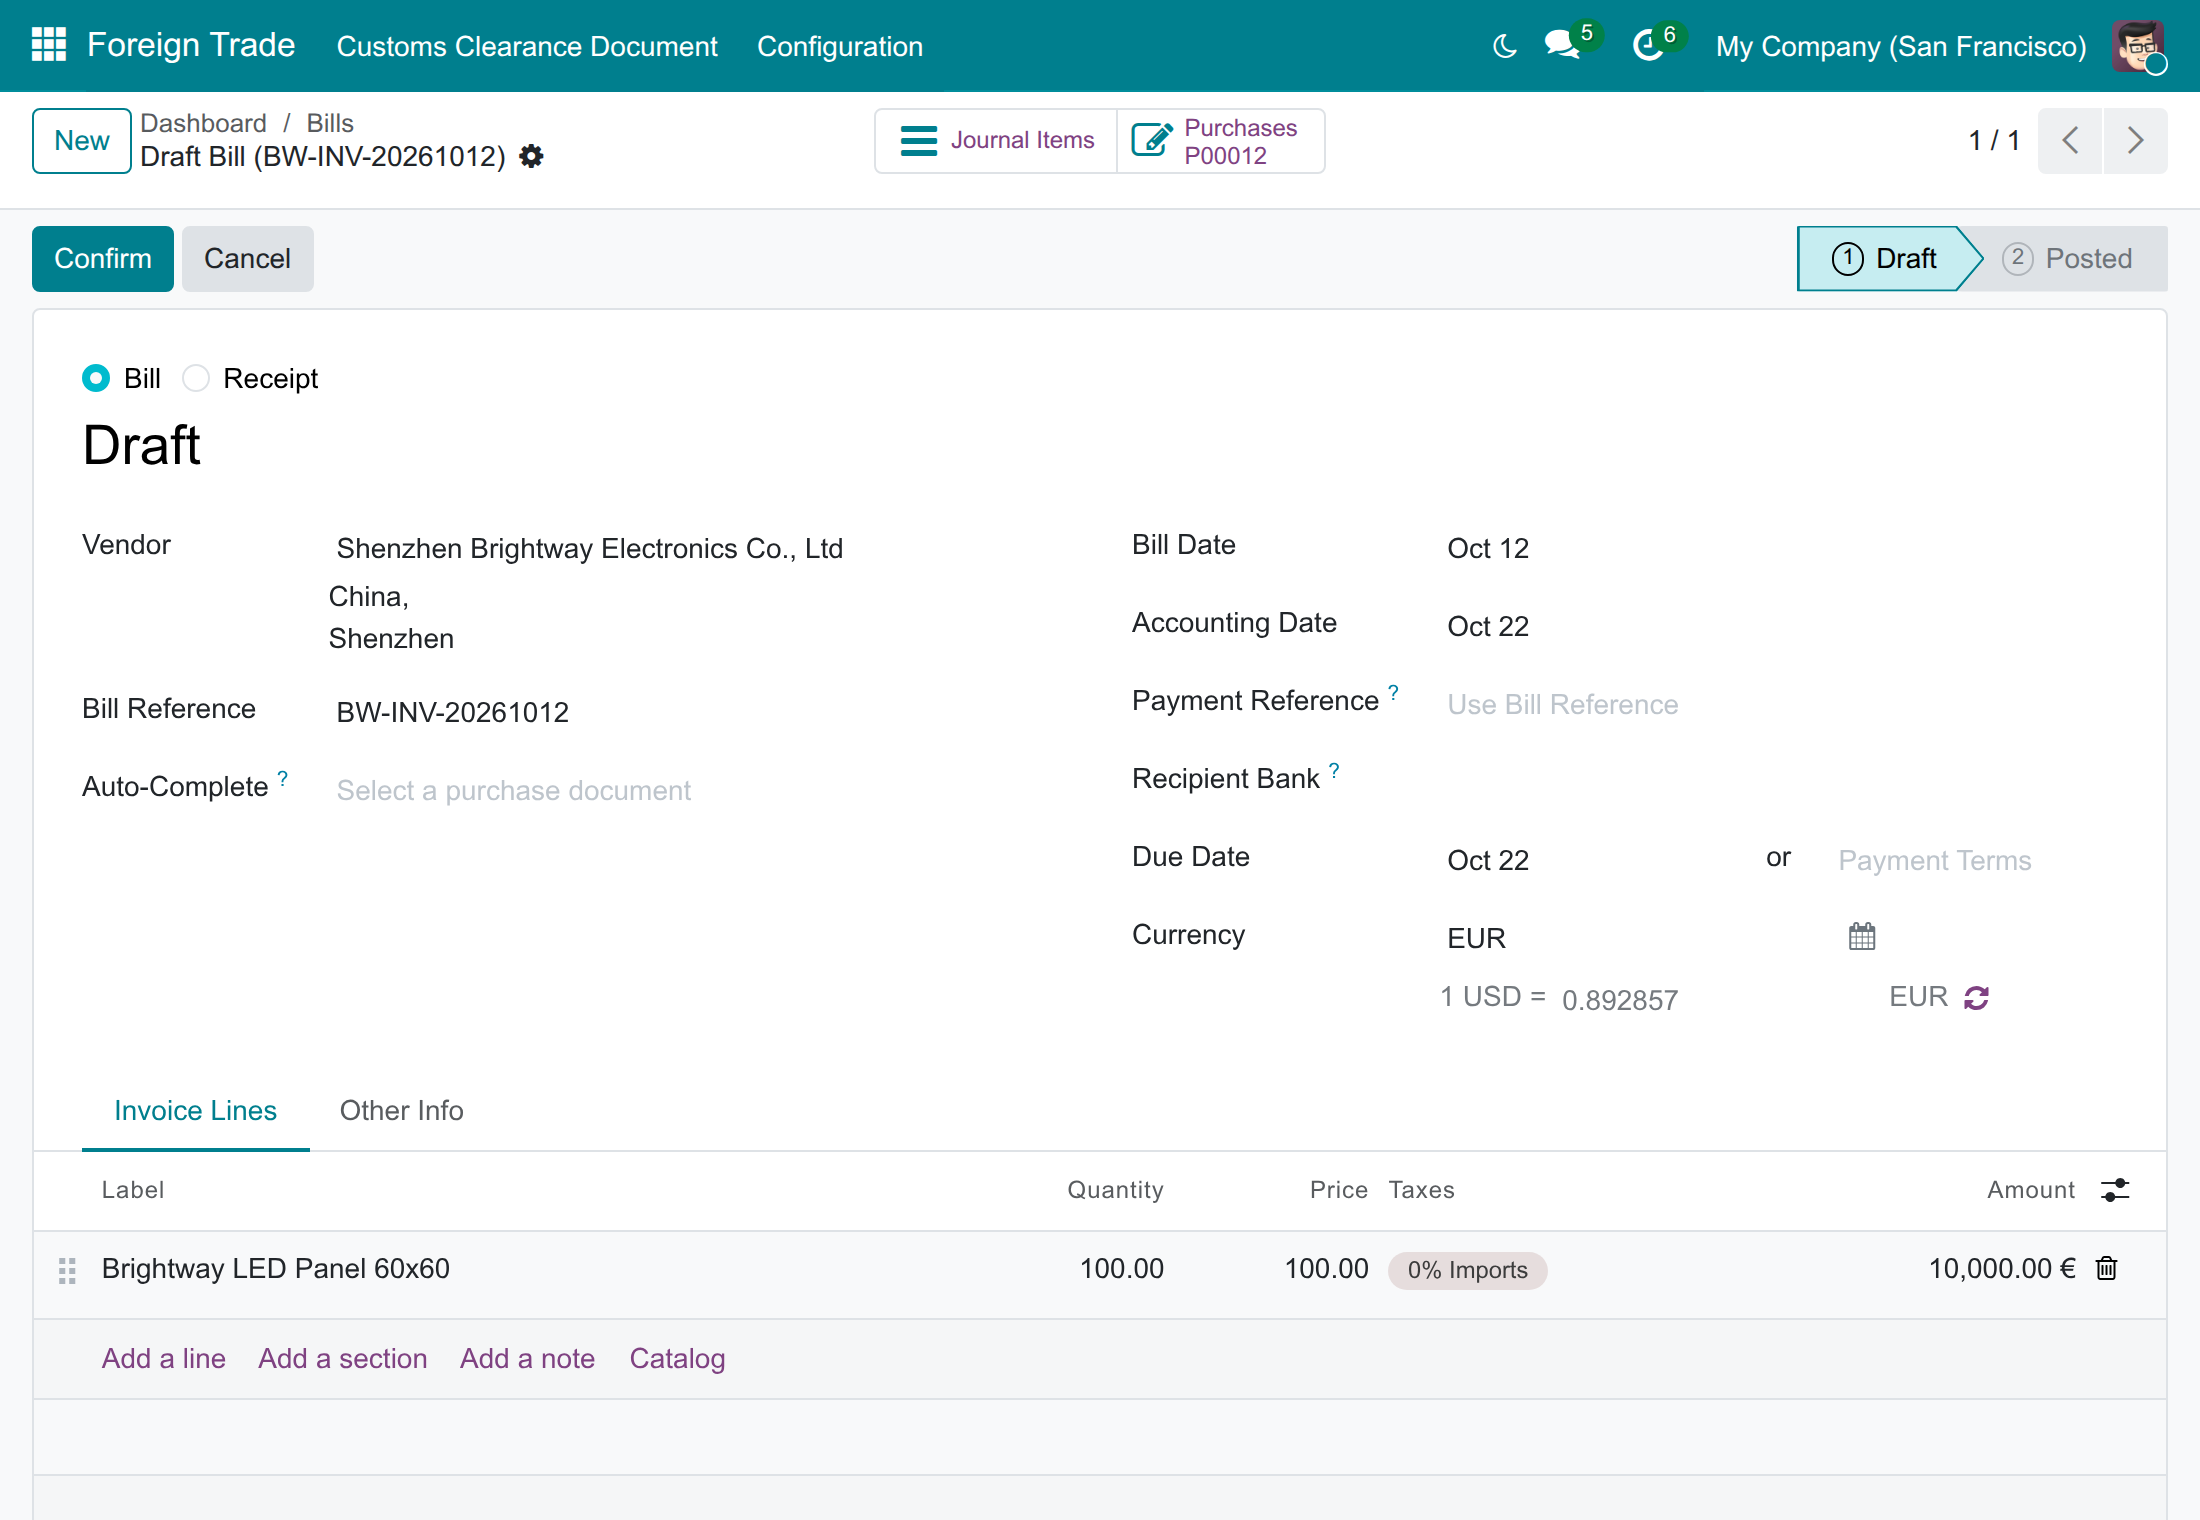Click the currency rate calendar icon
2200x1520 pixels.
click(1861, 937)
